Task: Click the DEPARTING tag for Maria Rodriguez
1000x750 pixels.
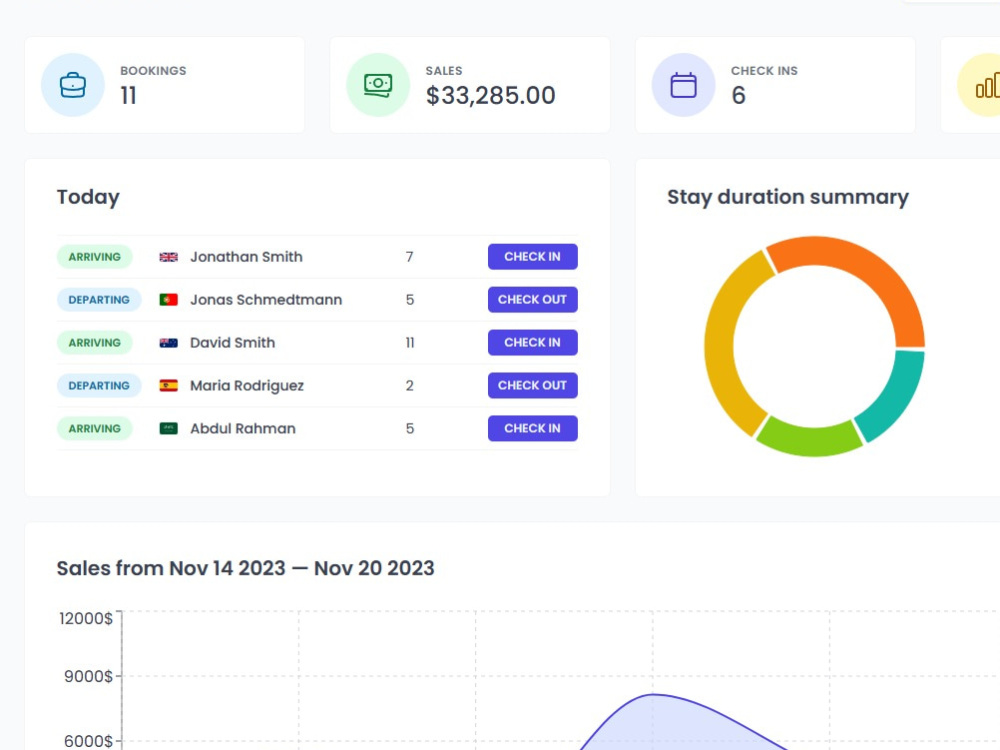Action: coord(99,385)
